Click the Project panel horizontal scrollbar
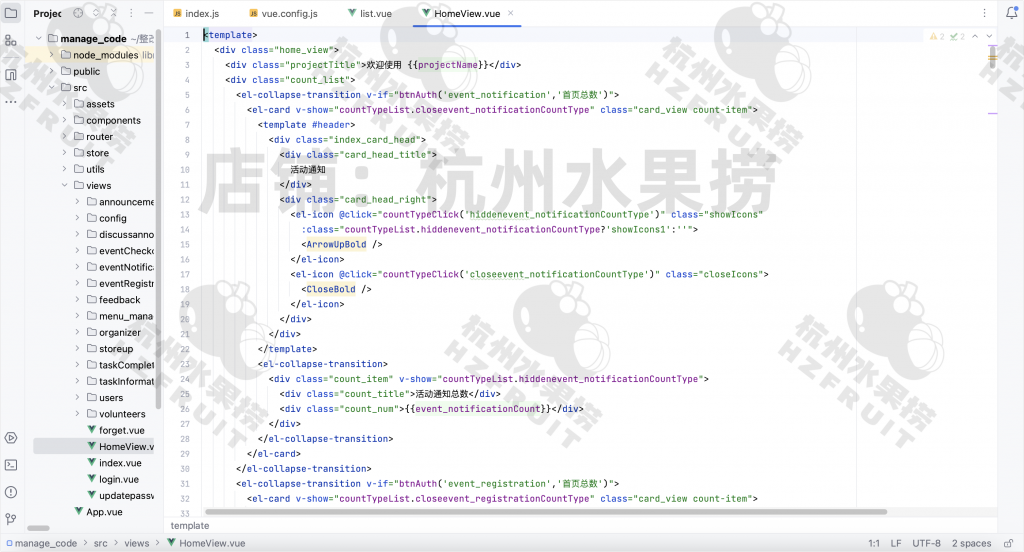 (39, 528)
